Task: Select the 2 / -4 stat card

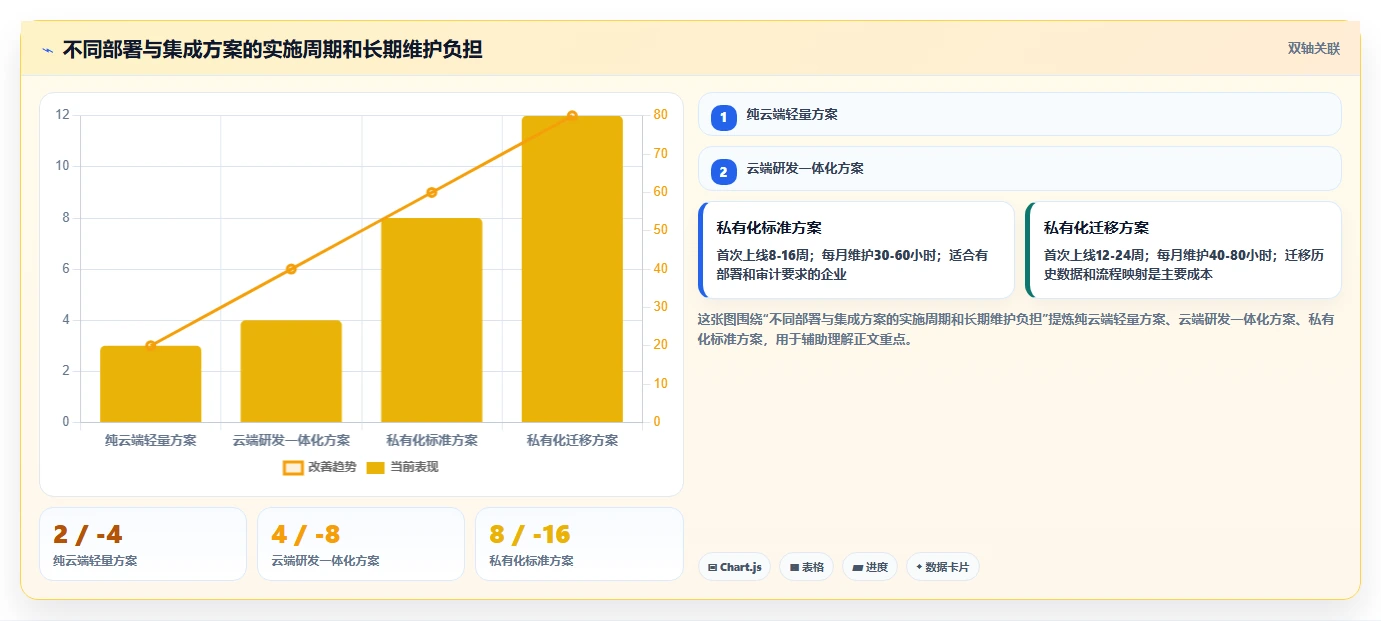Action: point(142,544)
